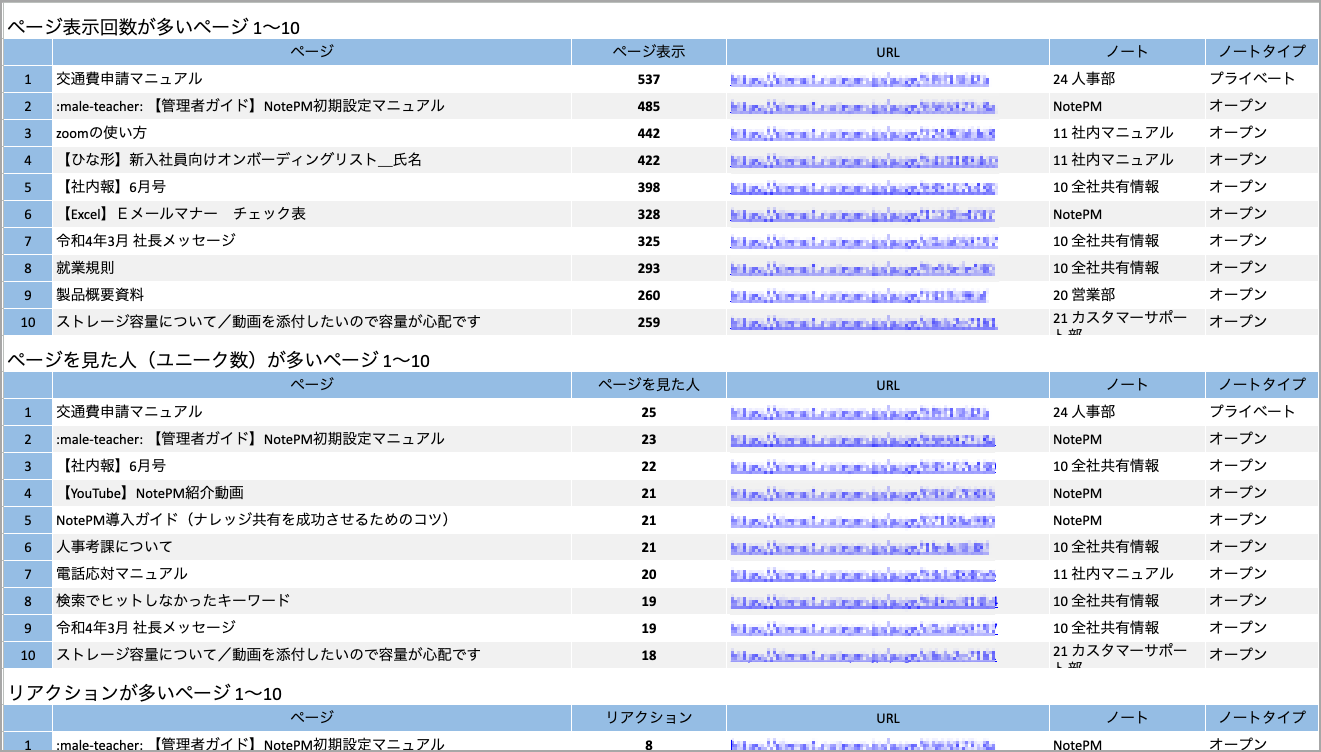Click the ページ表示回数が多いページ section title

coord(153,27)
